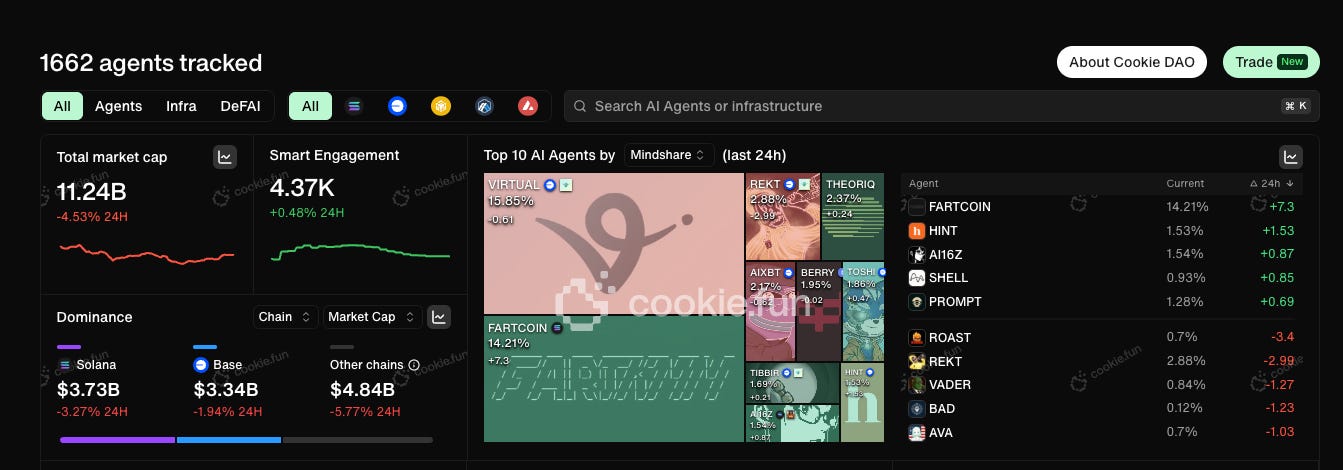Click the HINT agent icon in the table

[x=917, y=230]
